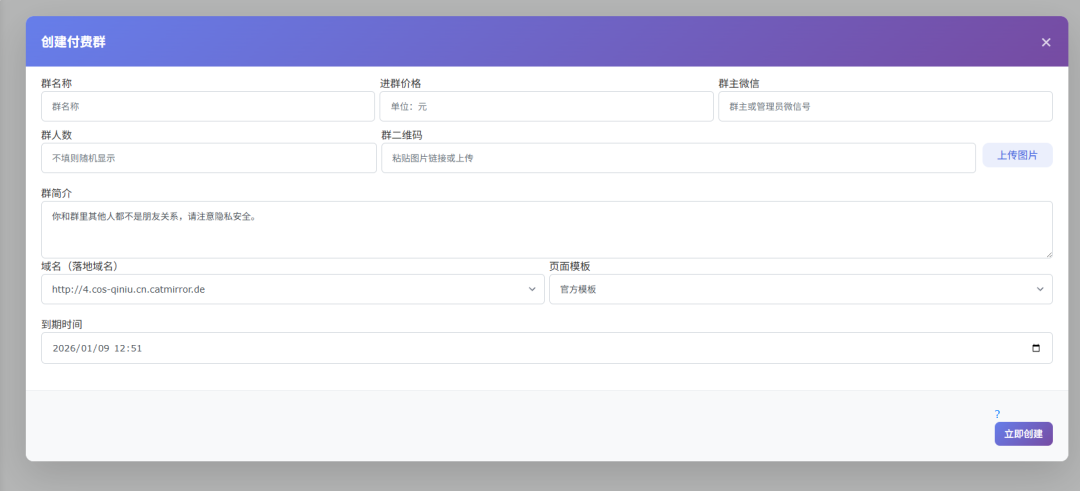Select the minutes 51 in expiry time
This screenshot has height=491, width=1080.
pyautogui.click(x=136, y=348)
